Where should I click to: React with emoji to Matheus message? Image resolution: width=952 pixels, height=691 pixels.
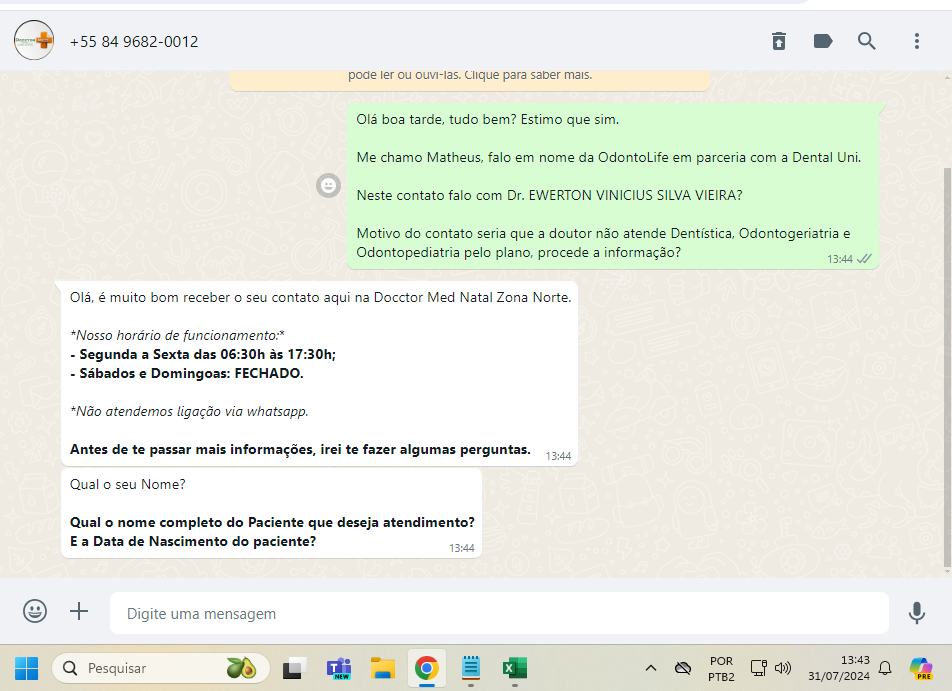[328, 185]
